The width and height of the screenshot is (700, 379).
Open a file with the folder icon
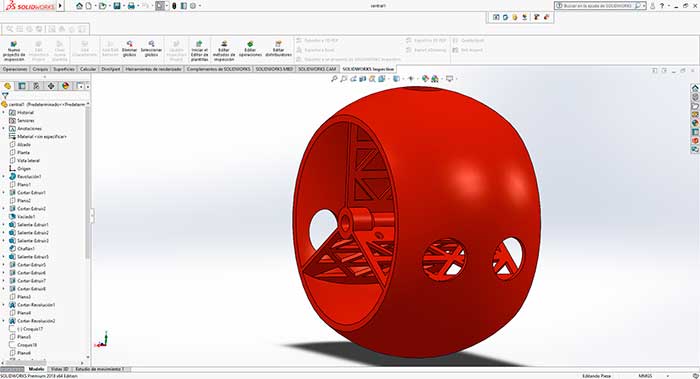pos(103,6)
